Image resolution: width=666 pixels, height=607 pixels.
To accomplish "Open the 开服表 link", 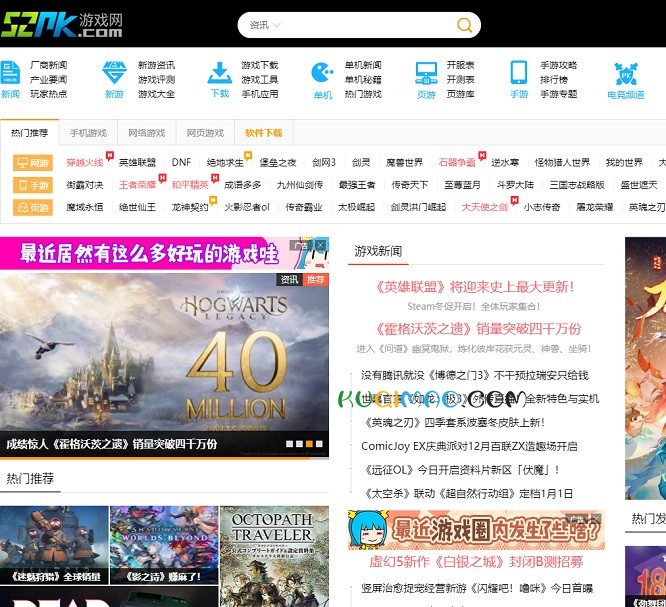I will click(460, 65).
